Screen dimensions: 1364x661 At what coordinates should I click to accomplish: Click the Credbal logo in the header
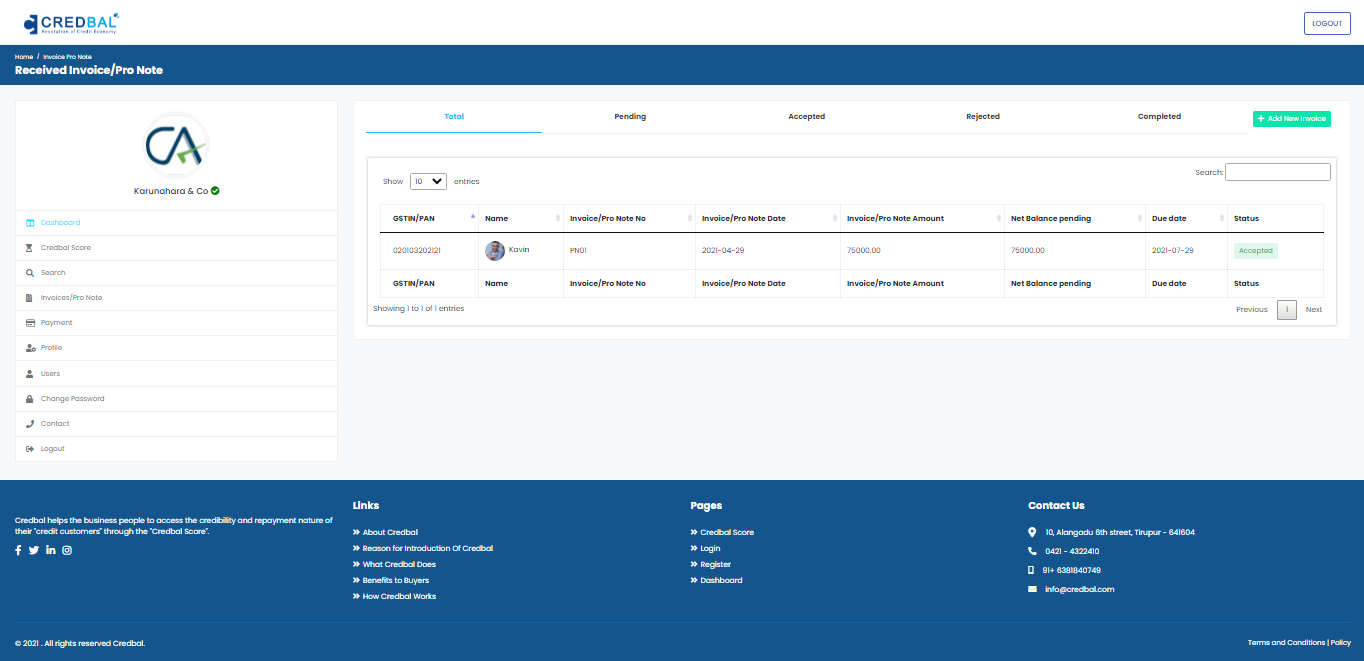click(71, 22)
